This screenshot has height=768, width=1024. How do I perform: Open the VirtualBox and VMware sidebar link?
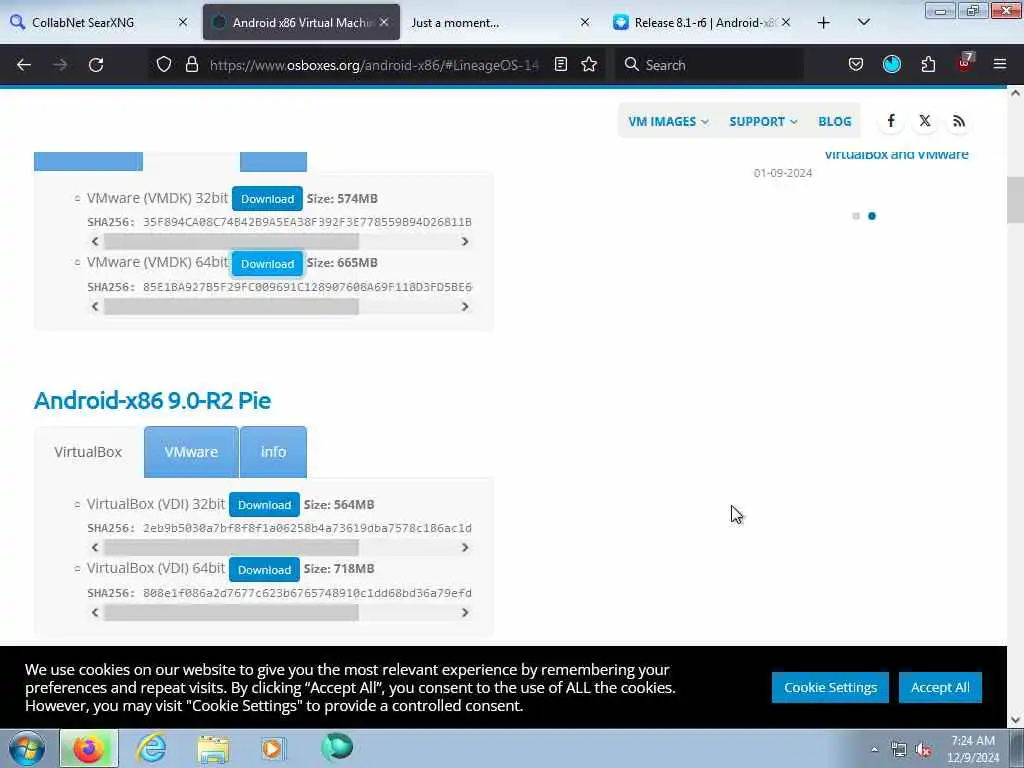pyautogui.click(x=896, y=155)
